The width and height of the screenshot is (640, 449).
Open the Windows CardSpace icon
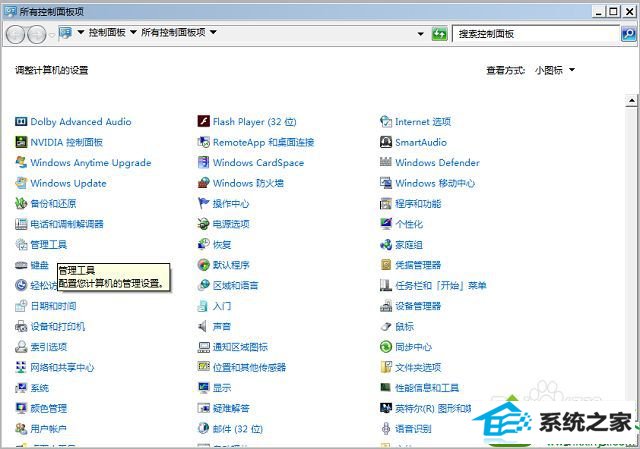click(203, 162)
